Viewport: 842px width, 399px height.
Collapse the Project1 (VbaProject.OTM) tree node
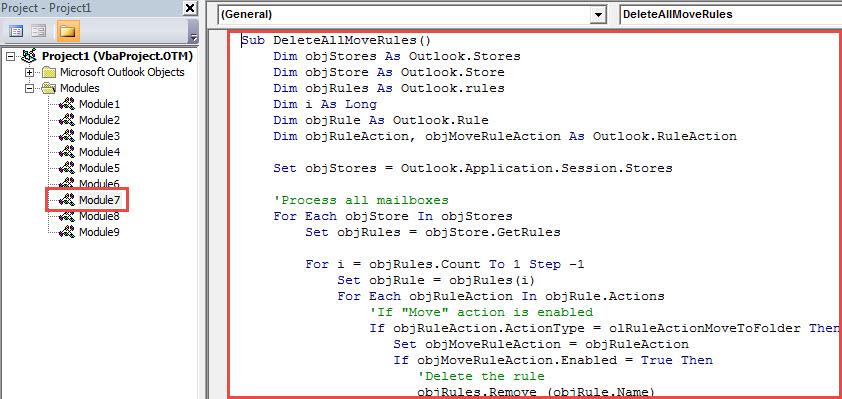point(11,56)
